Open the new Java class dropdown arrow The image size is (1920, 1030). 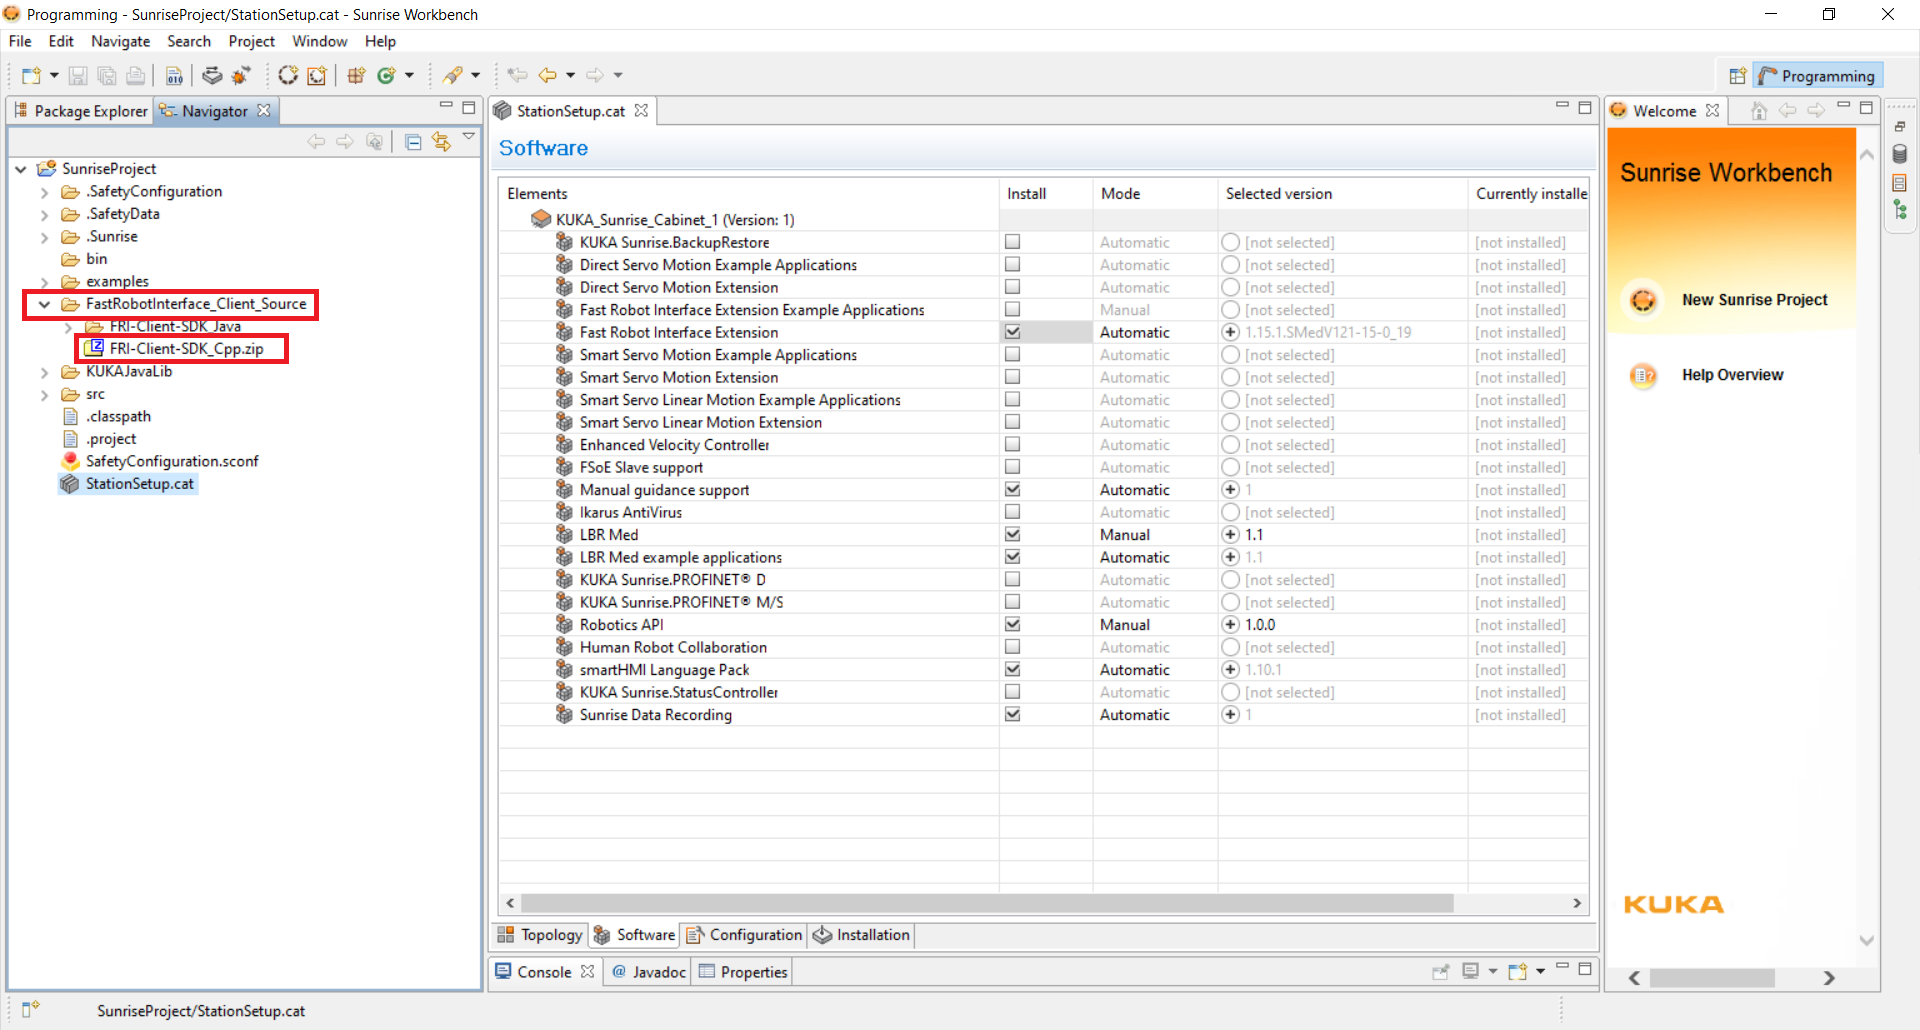(x=409, y=76)
